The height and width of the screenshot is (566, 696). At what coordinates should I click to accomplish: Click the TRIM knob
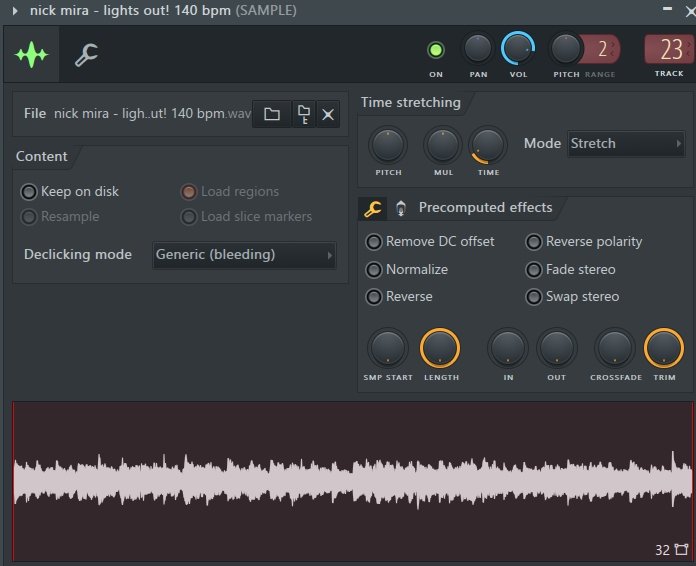click(x=664, y=348)
